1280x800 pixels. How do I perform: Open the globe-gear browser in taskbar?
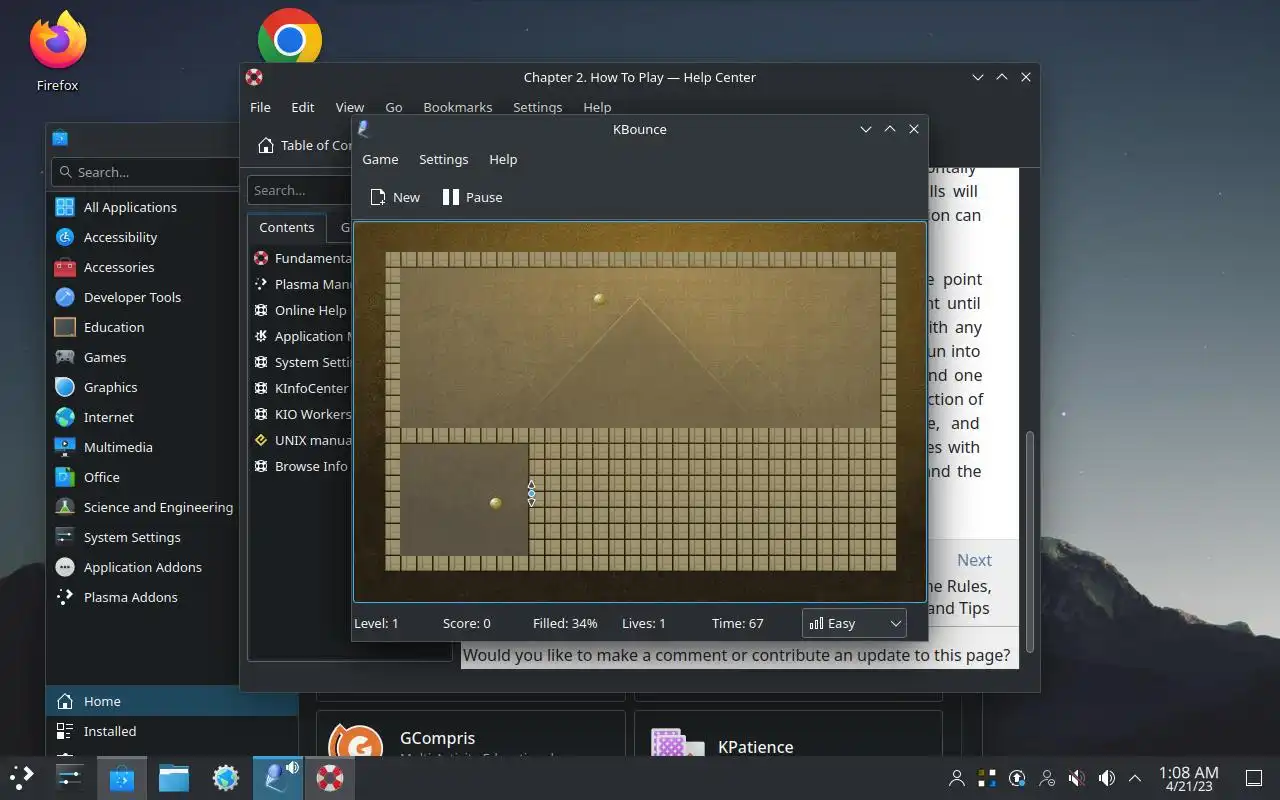coord(226,777)
